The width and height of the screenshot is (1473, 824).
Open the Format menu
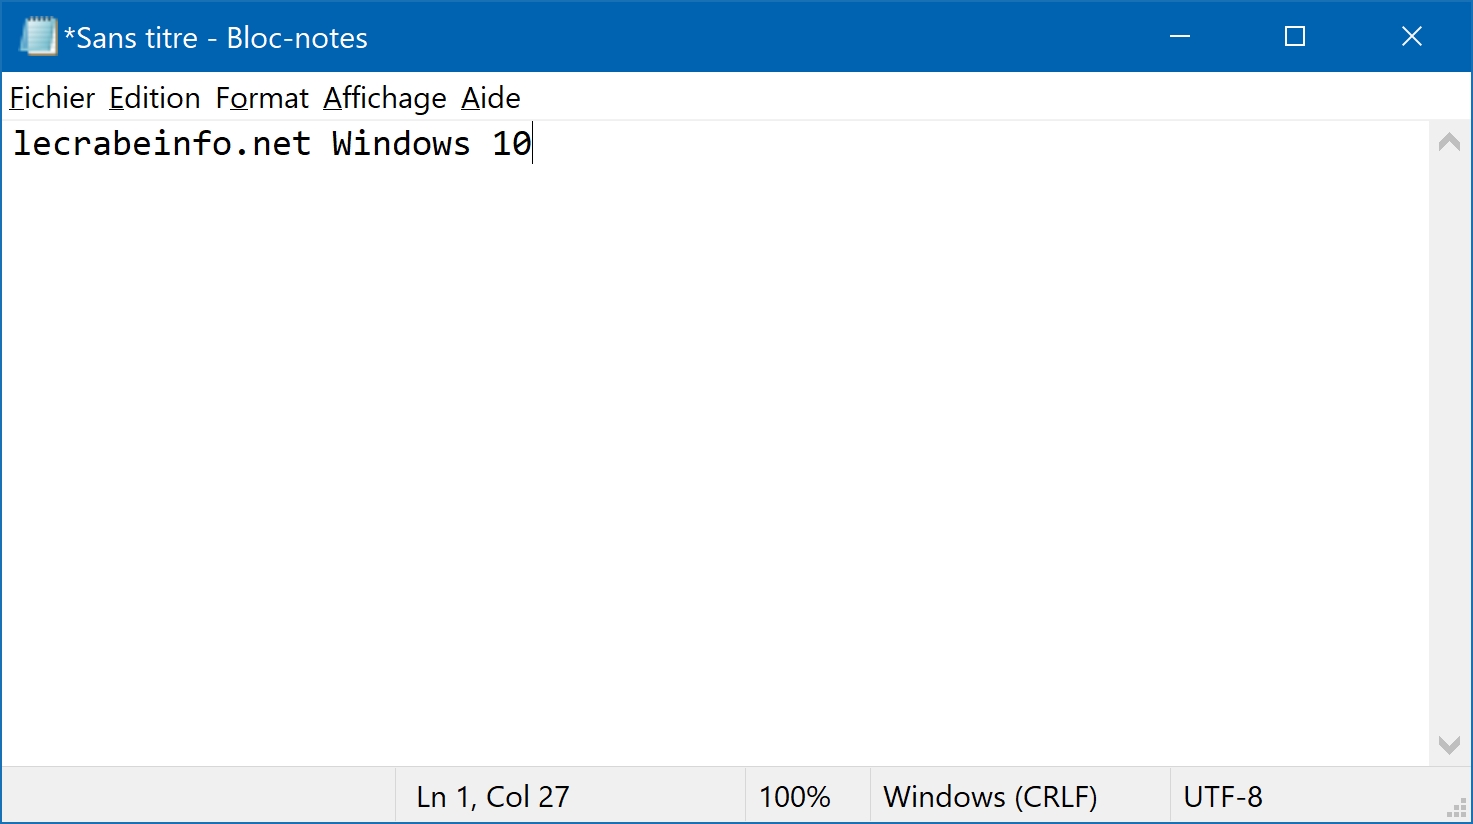[x=262, y=98]
